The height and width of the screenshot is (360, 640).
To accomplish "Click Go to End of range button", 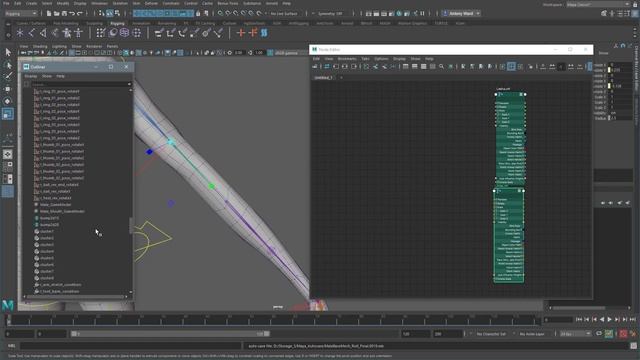I will pos(633,320).
